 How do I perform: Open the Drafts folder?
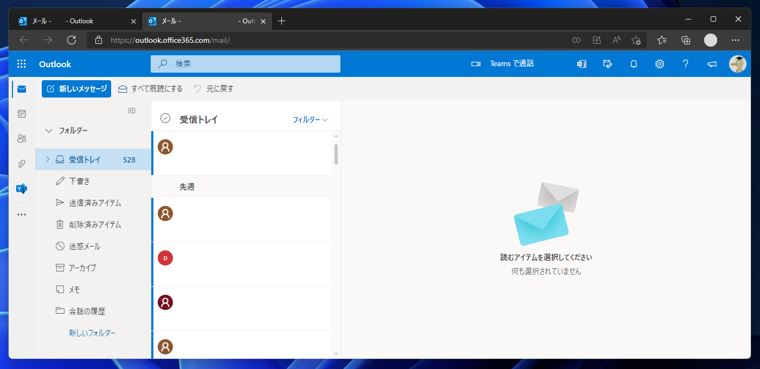93,181
